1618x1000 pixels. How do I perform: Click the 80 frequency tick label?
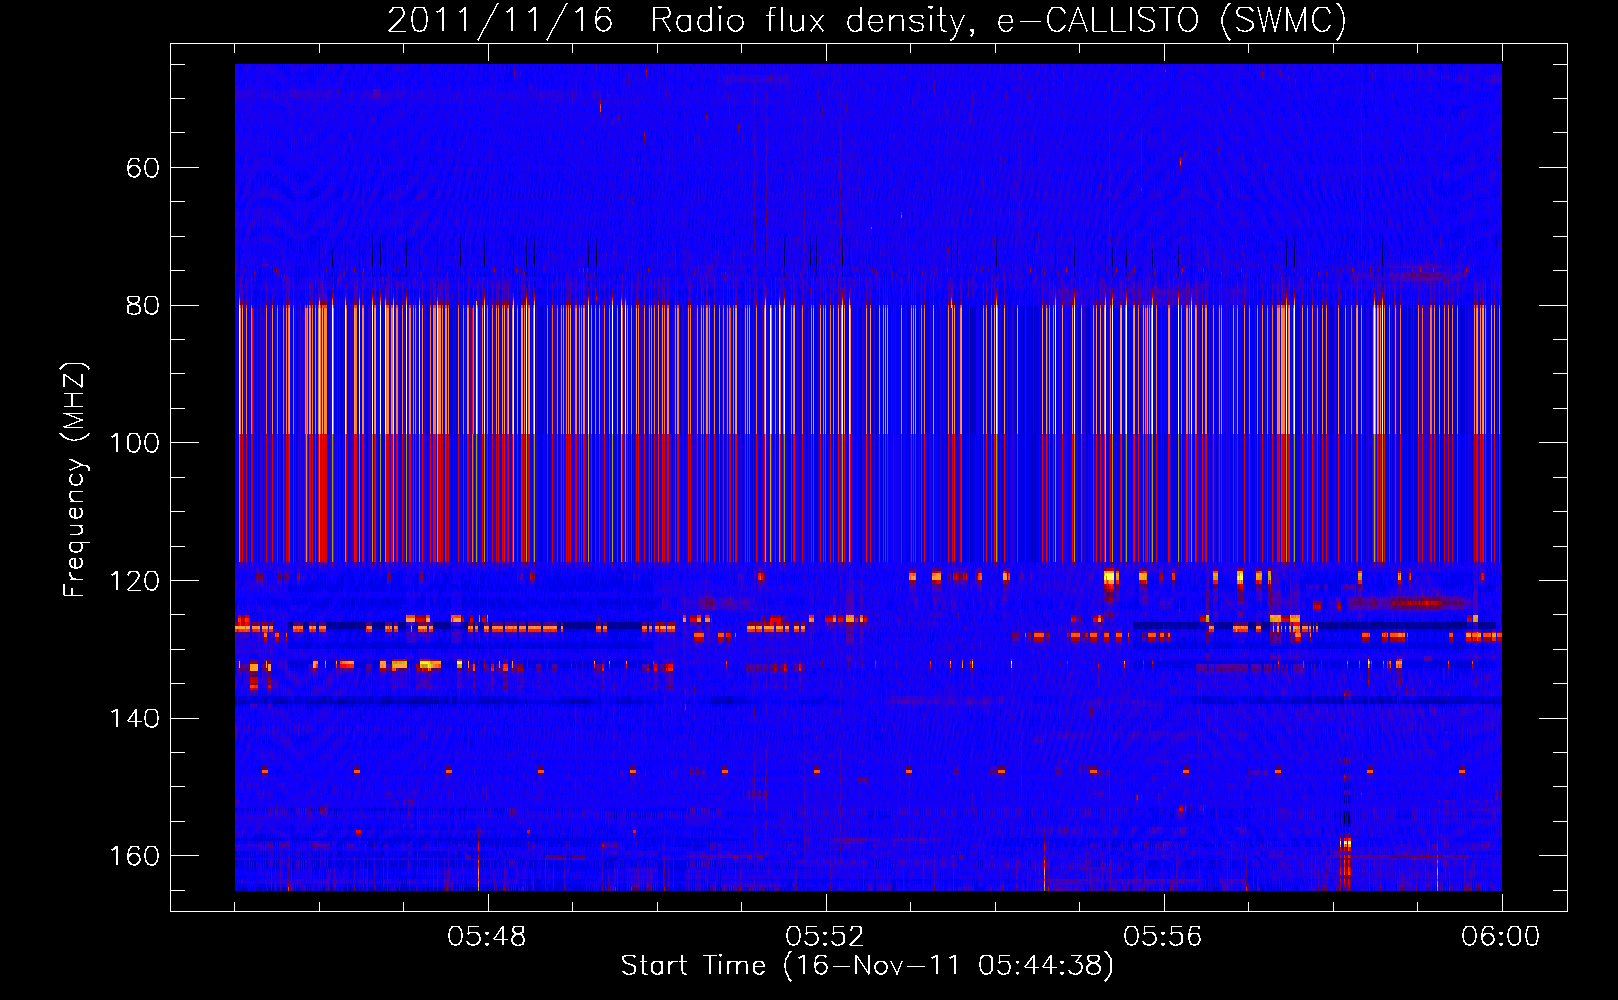tap(144, 306)
